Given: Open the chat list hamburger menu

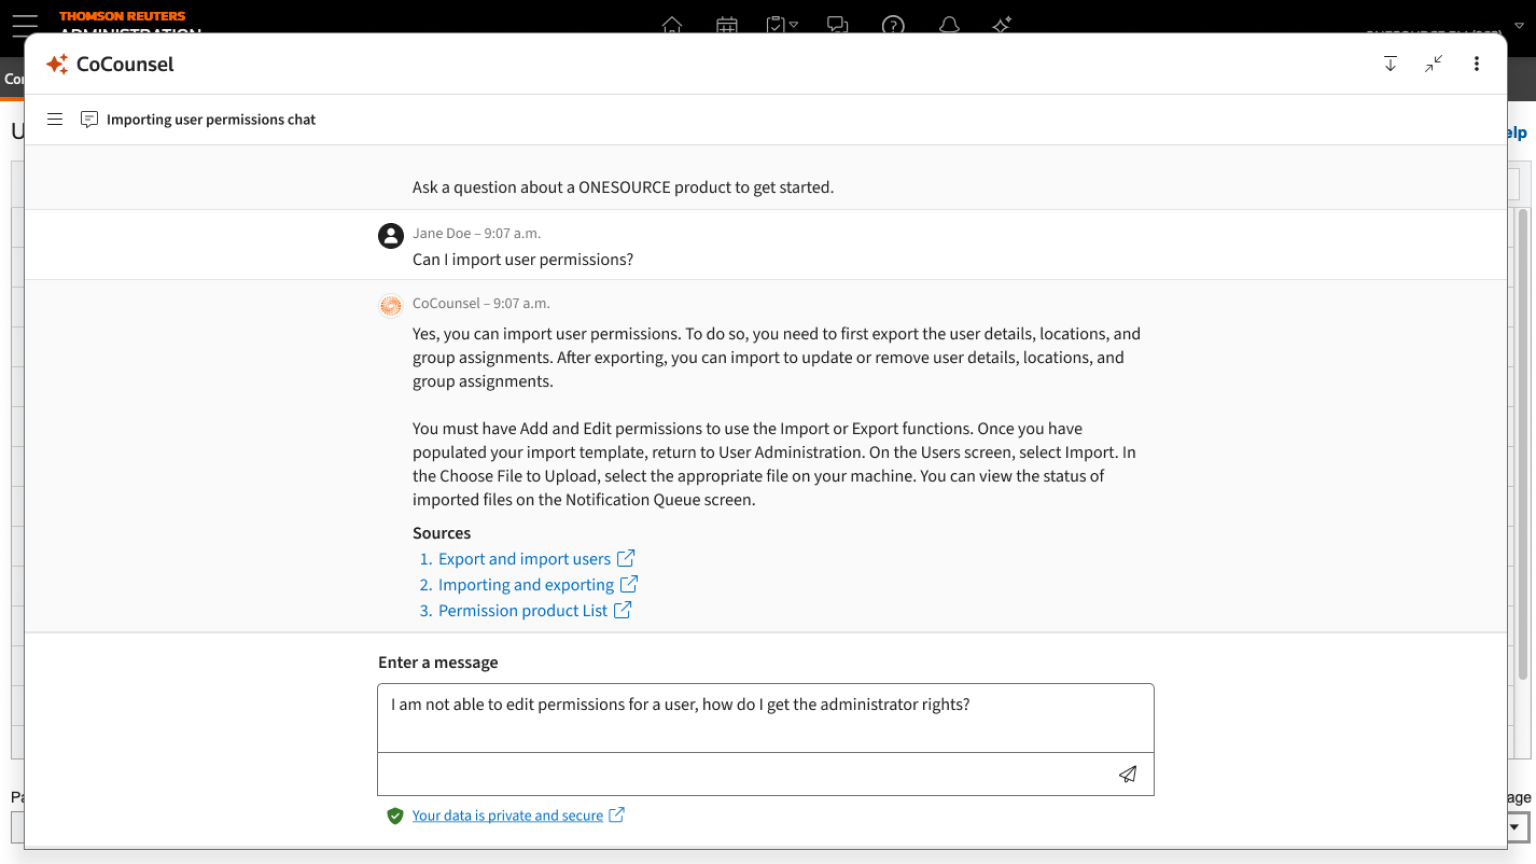Looking at the screenshot, I should (55, 119).
